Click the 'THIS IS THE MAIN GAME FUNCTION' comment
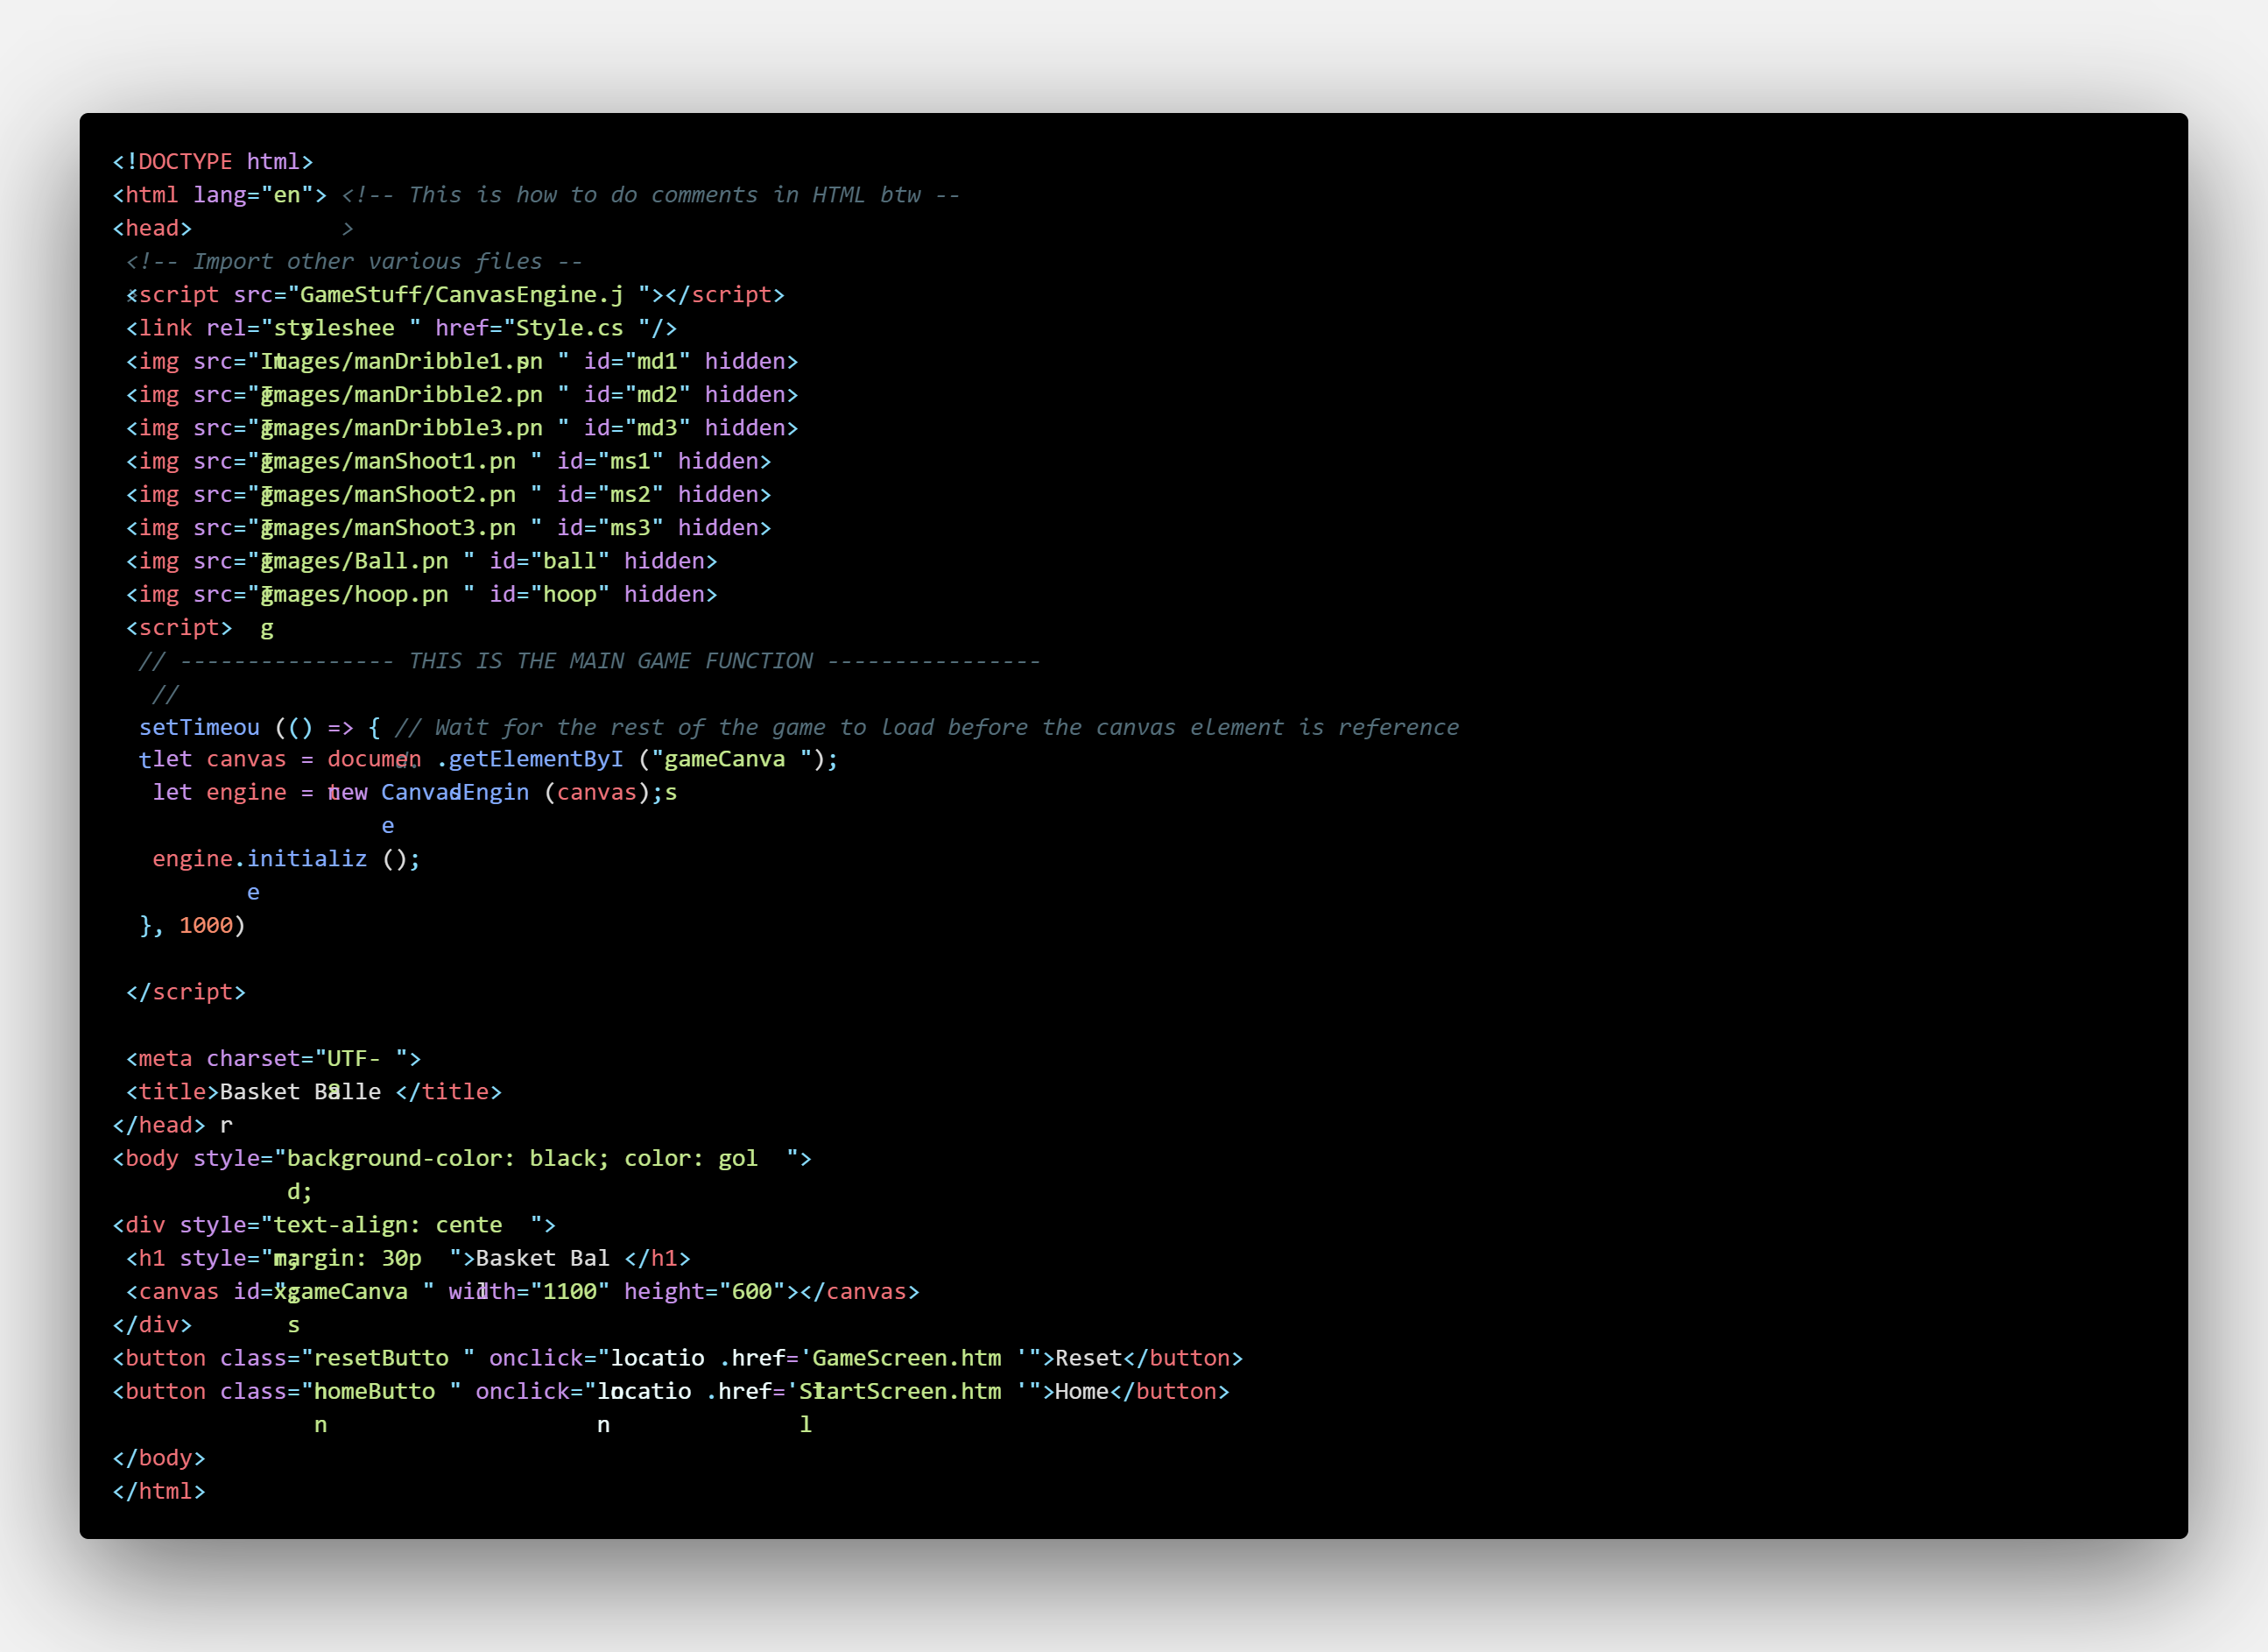2268x1652 pixels. pos(610,661)
